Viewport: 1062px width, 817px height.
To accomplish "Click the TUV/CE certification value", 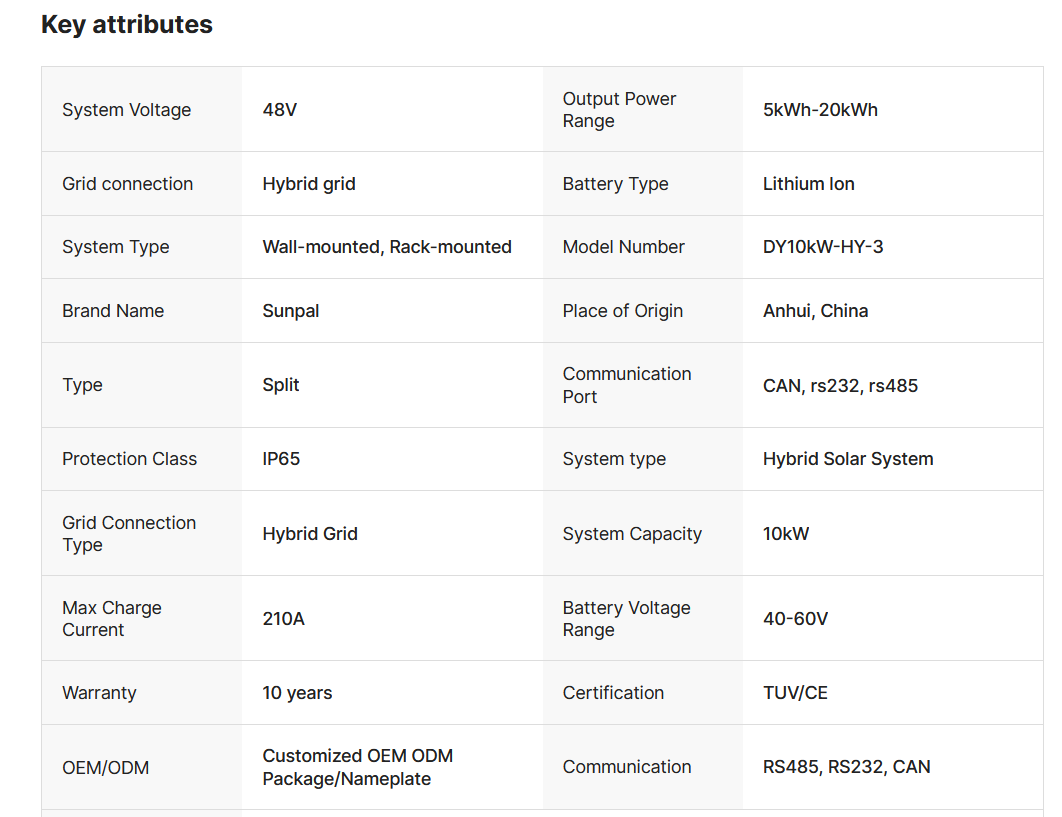I will click(795, 693).
